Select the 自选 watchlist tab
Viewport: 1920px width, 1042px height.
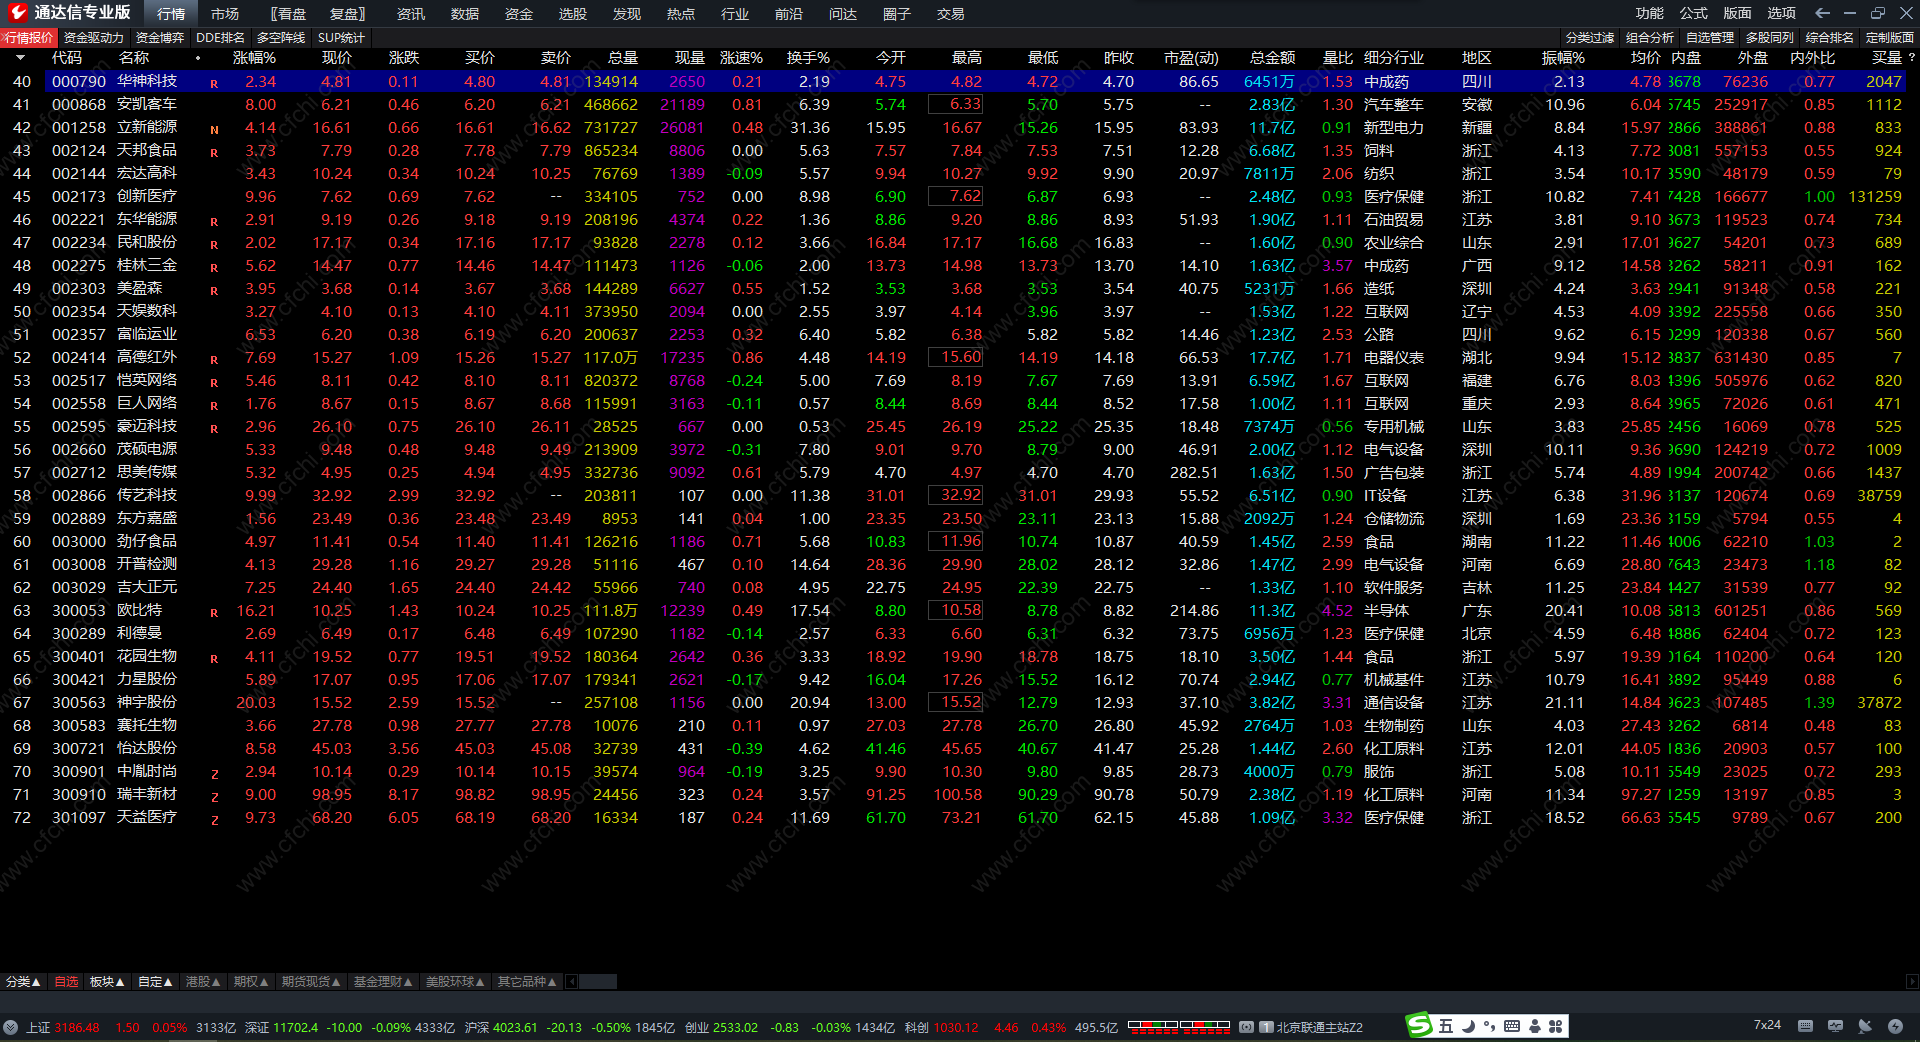pos(66,982)
